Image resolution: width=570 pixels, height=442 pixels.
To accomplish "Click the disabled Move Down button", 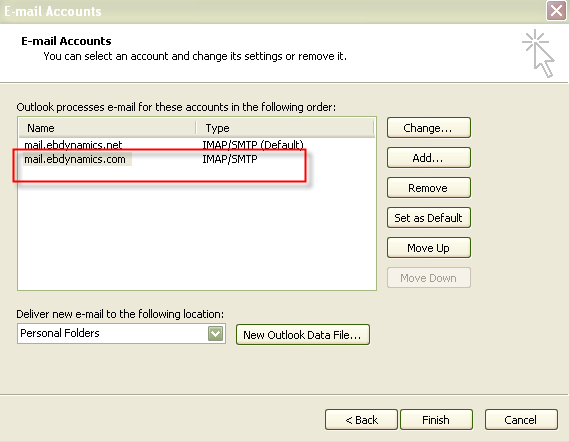I will (x=429, y=278).
